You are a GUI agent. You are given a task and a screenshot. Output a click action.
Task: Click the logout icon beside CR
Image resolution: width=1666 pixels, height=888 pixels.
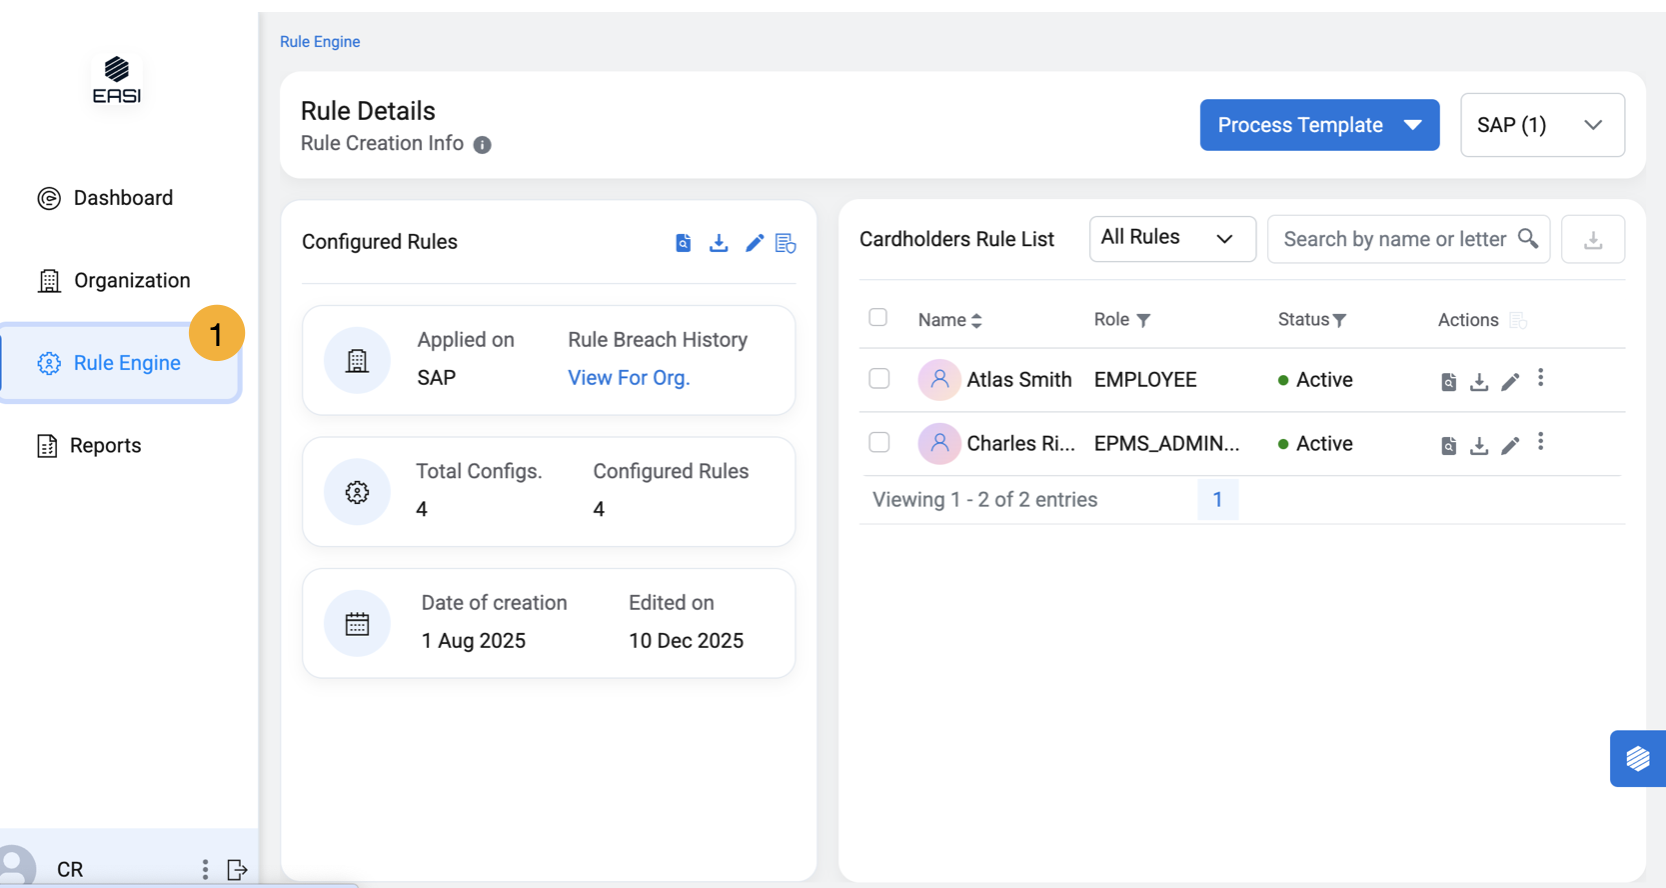click(237, 869)
